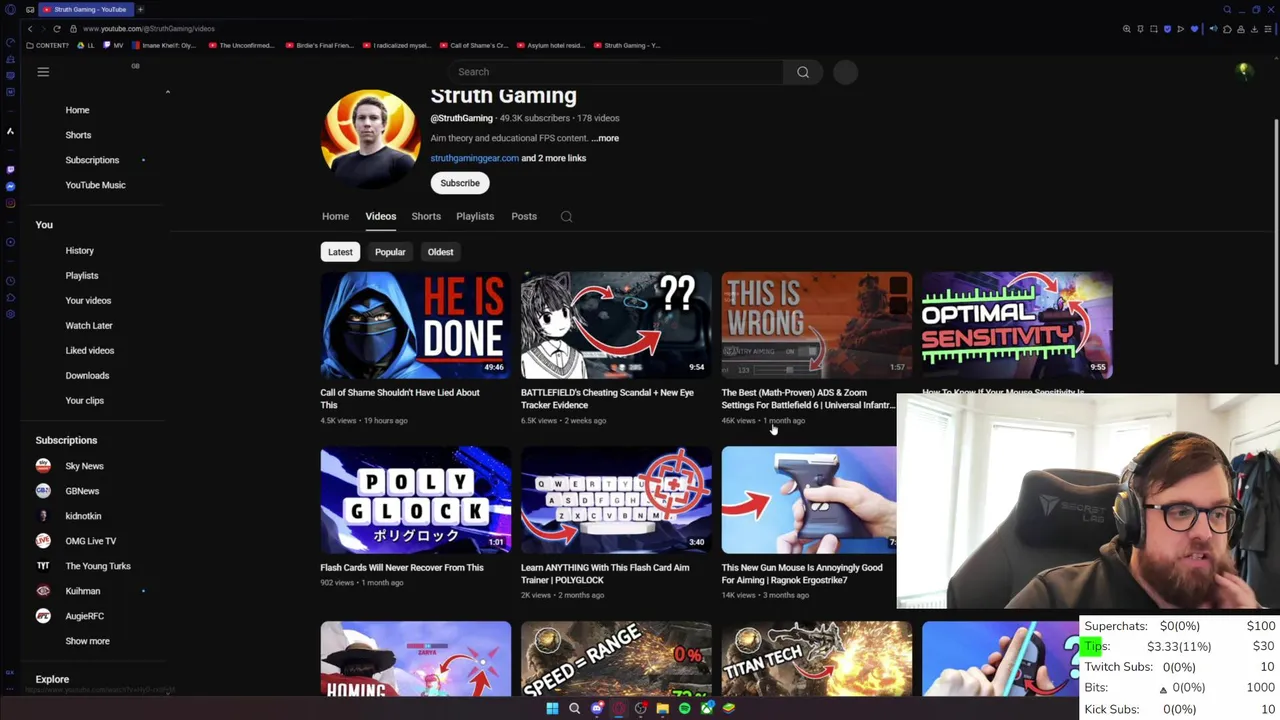Open the browser downloads icon
The width and height of the screenshot is (1280, 720).
(x=1254, y=29)
